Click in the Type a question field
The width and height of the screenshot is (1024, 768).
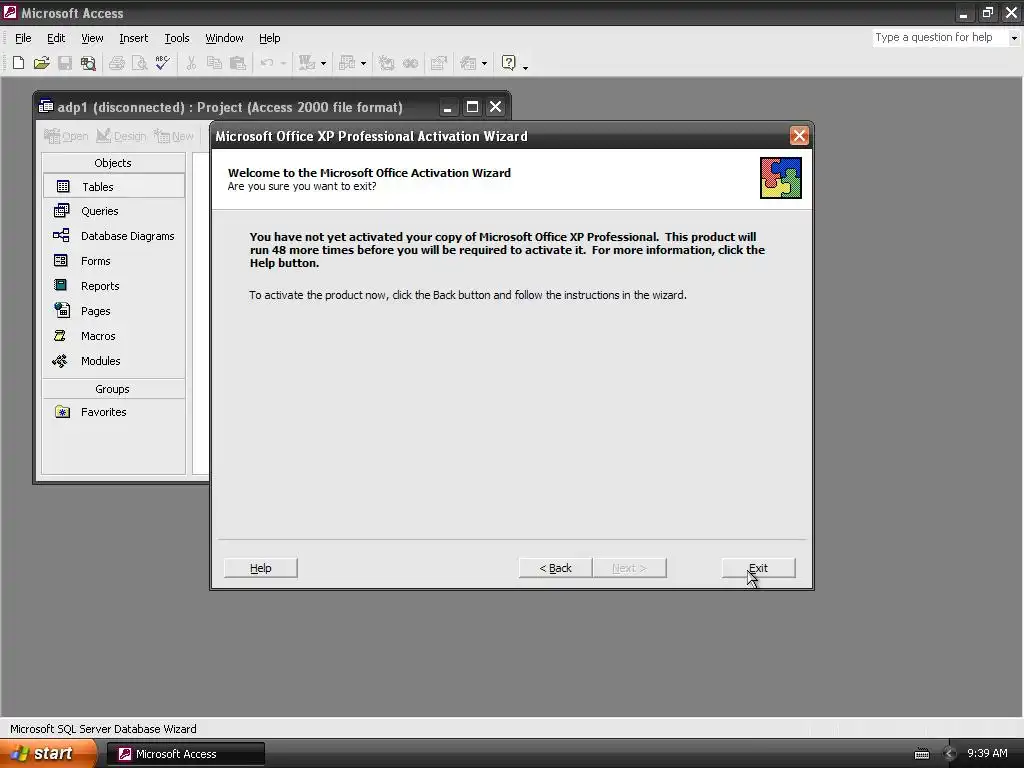click(x=940, y=38)
